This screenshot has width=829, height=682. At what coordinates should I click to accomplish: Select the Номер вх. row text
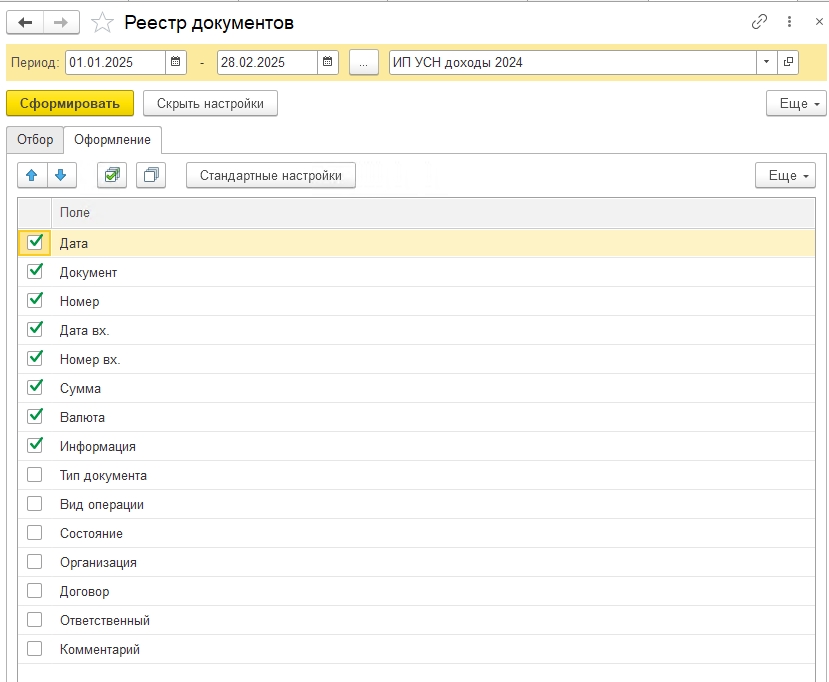(90, 360)
